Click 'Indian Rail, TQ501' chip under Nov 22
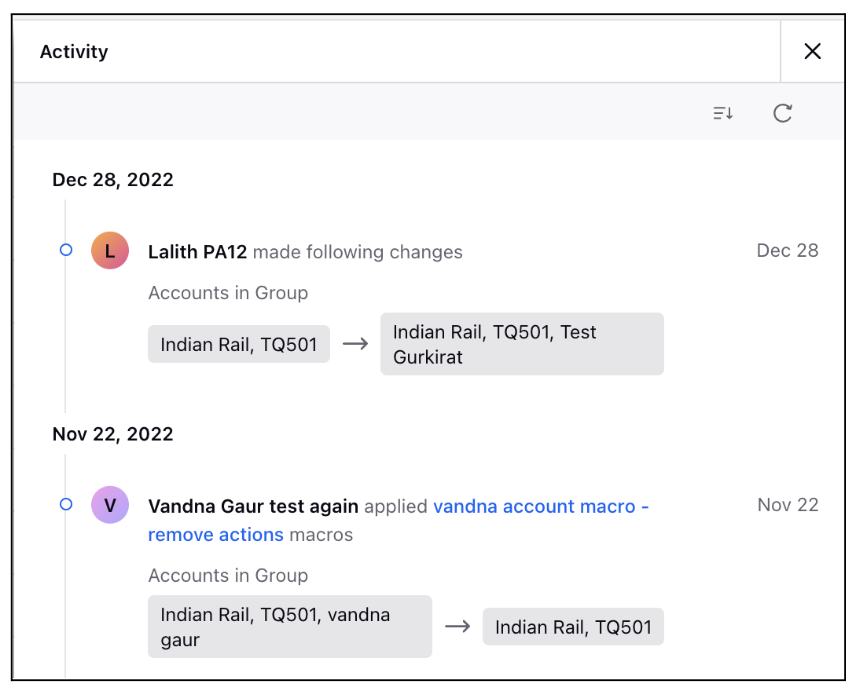Viewport: 864px width, 692px height. pos(573,627)
